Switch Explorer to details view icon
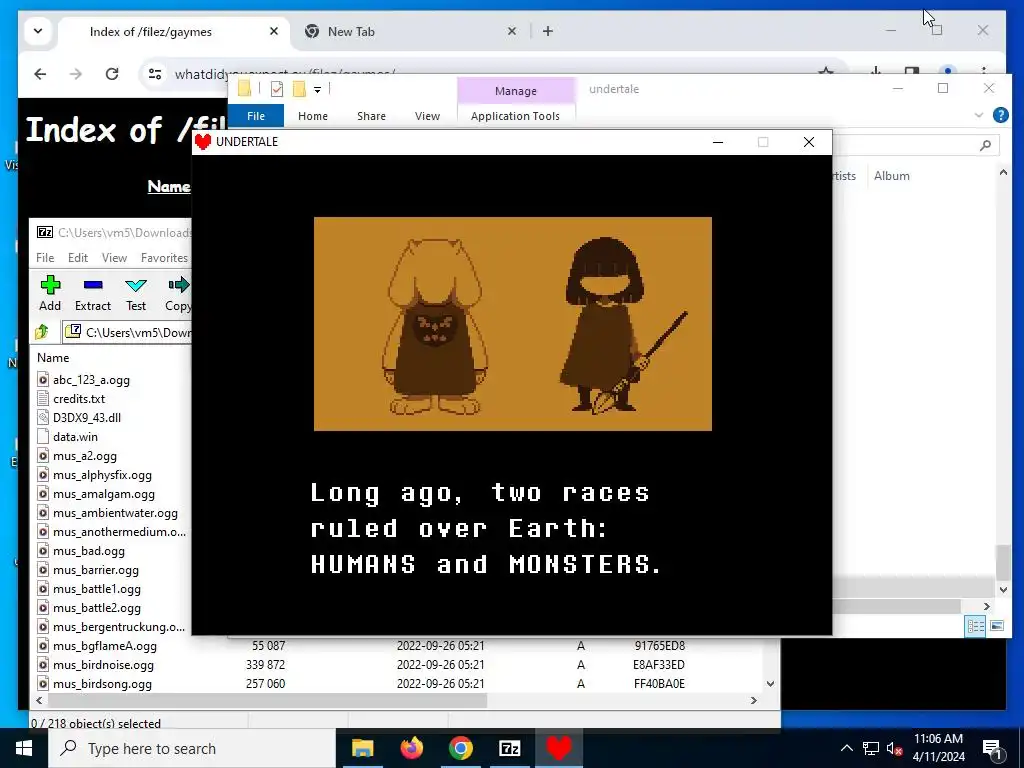Viewport: 1024px width, 768px height. (976, 626)
